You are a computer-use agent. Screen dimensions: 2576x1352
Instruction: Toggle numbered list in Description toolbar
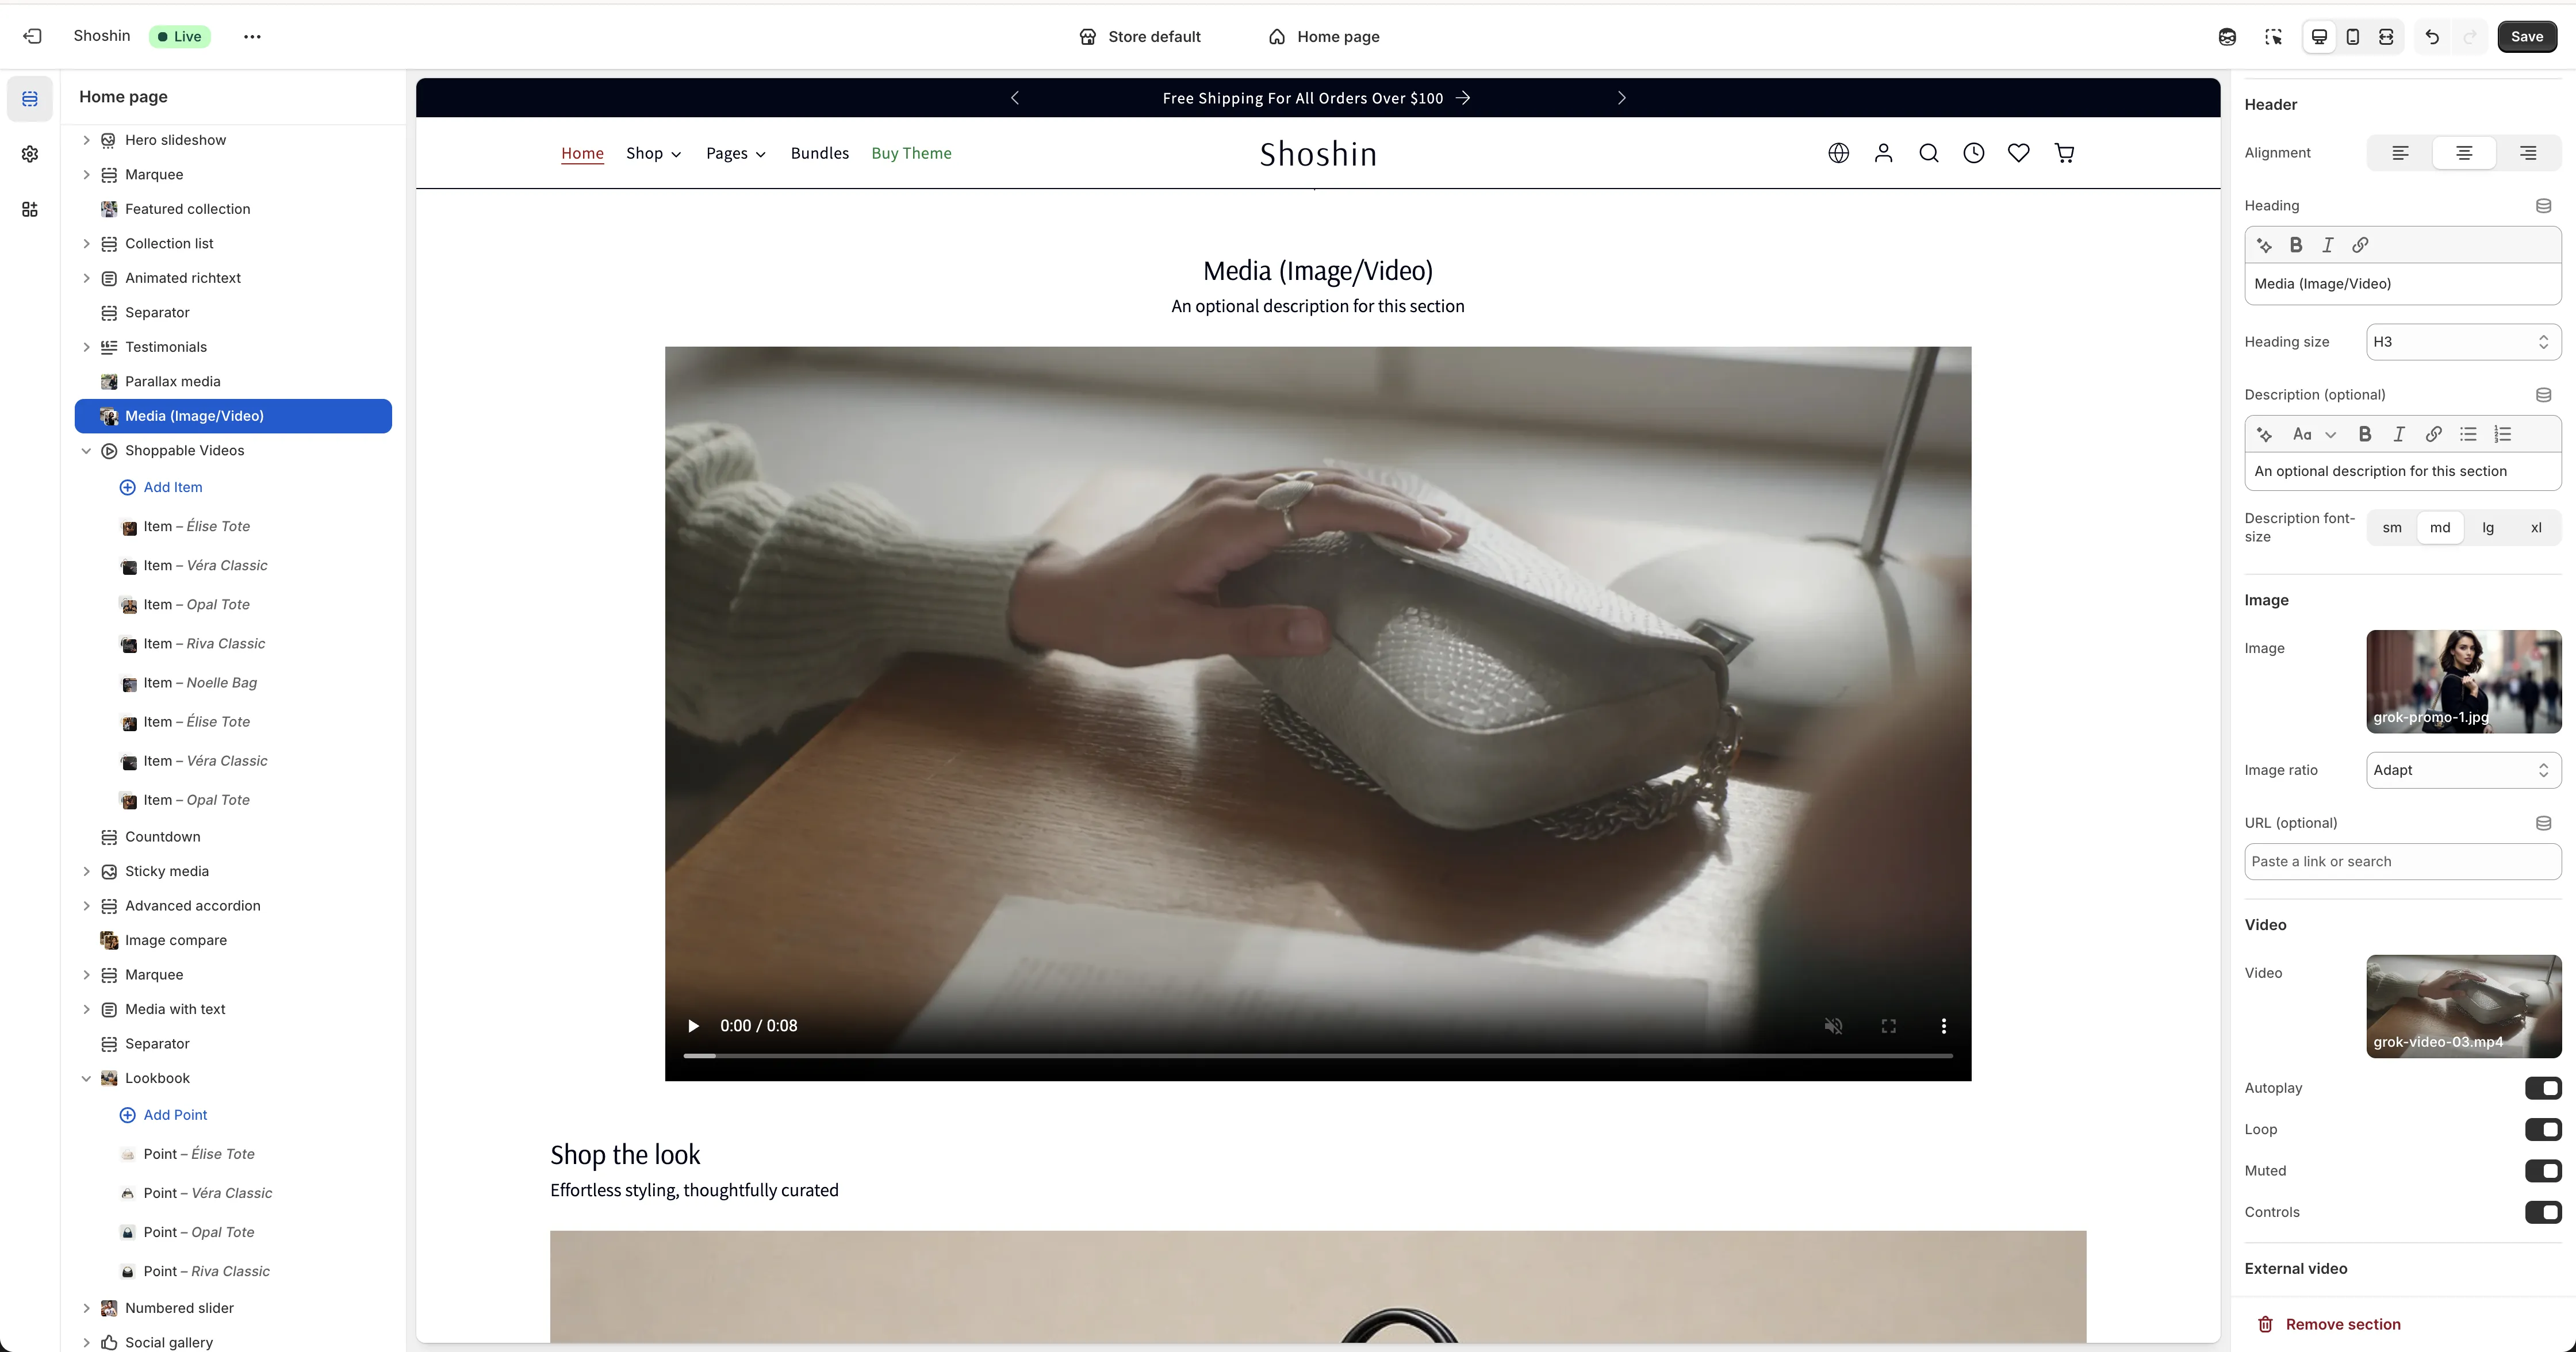coord(2502,434)
